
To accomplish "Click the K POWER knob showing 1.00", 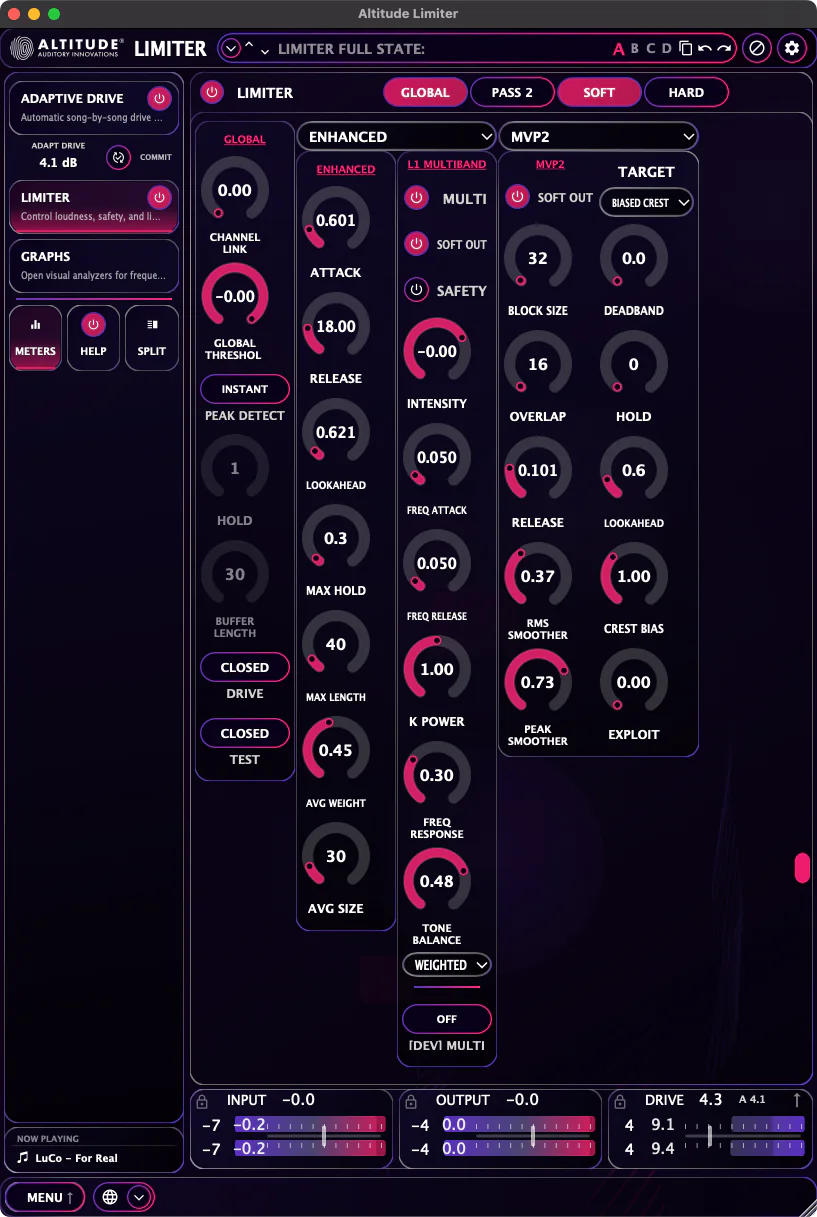I will tap(437, 669).
